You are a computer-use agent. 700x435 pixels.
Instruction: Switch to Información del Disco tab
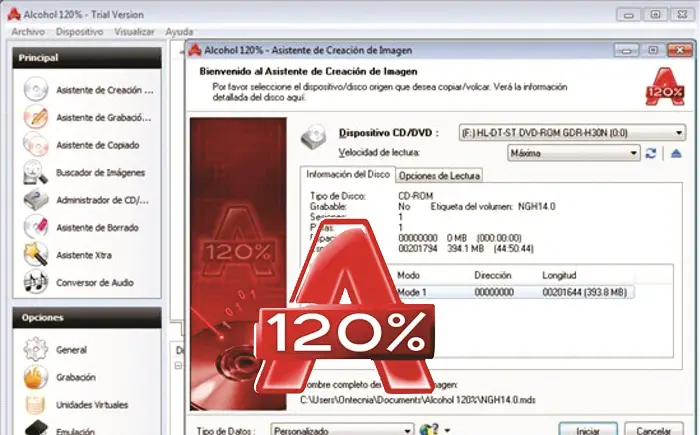348,174
